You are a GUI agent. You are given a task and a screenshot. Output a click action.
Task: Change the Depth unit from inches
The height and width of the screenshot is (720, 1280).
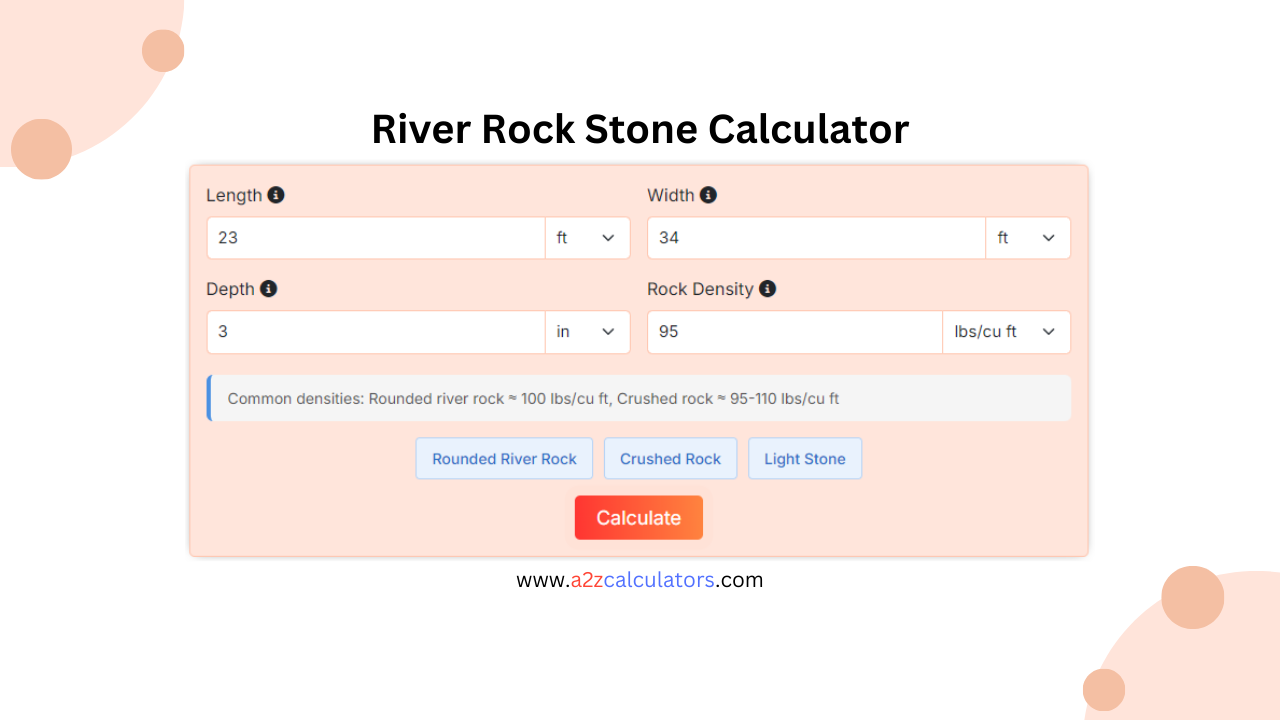[x=587, y=331]
